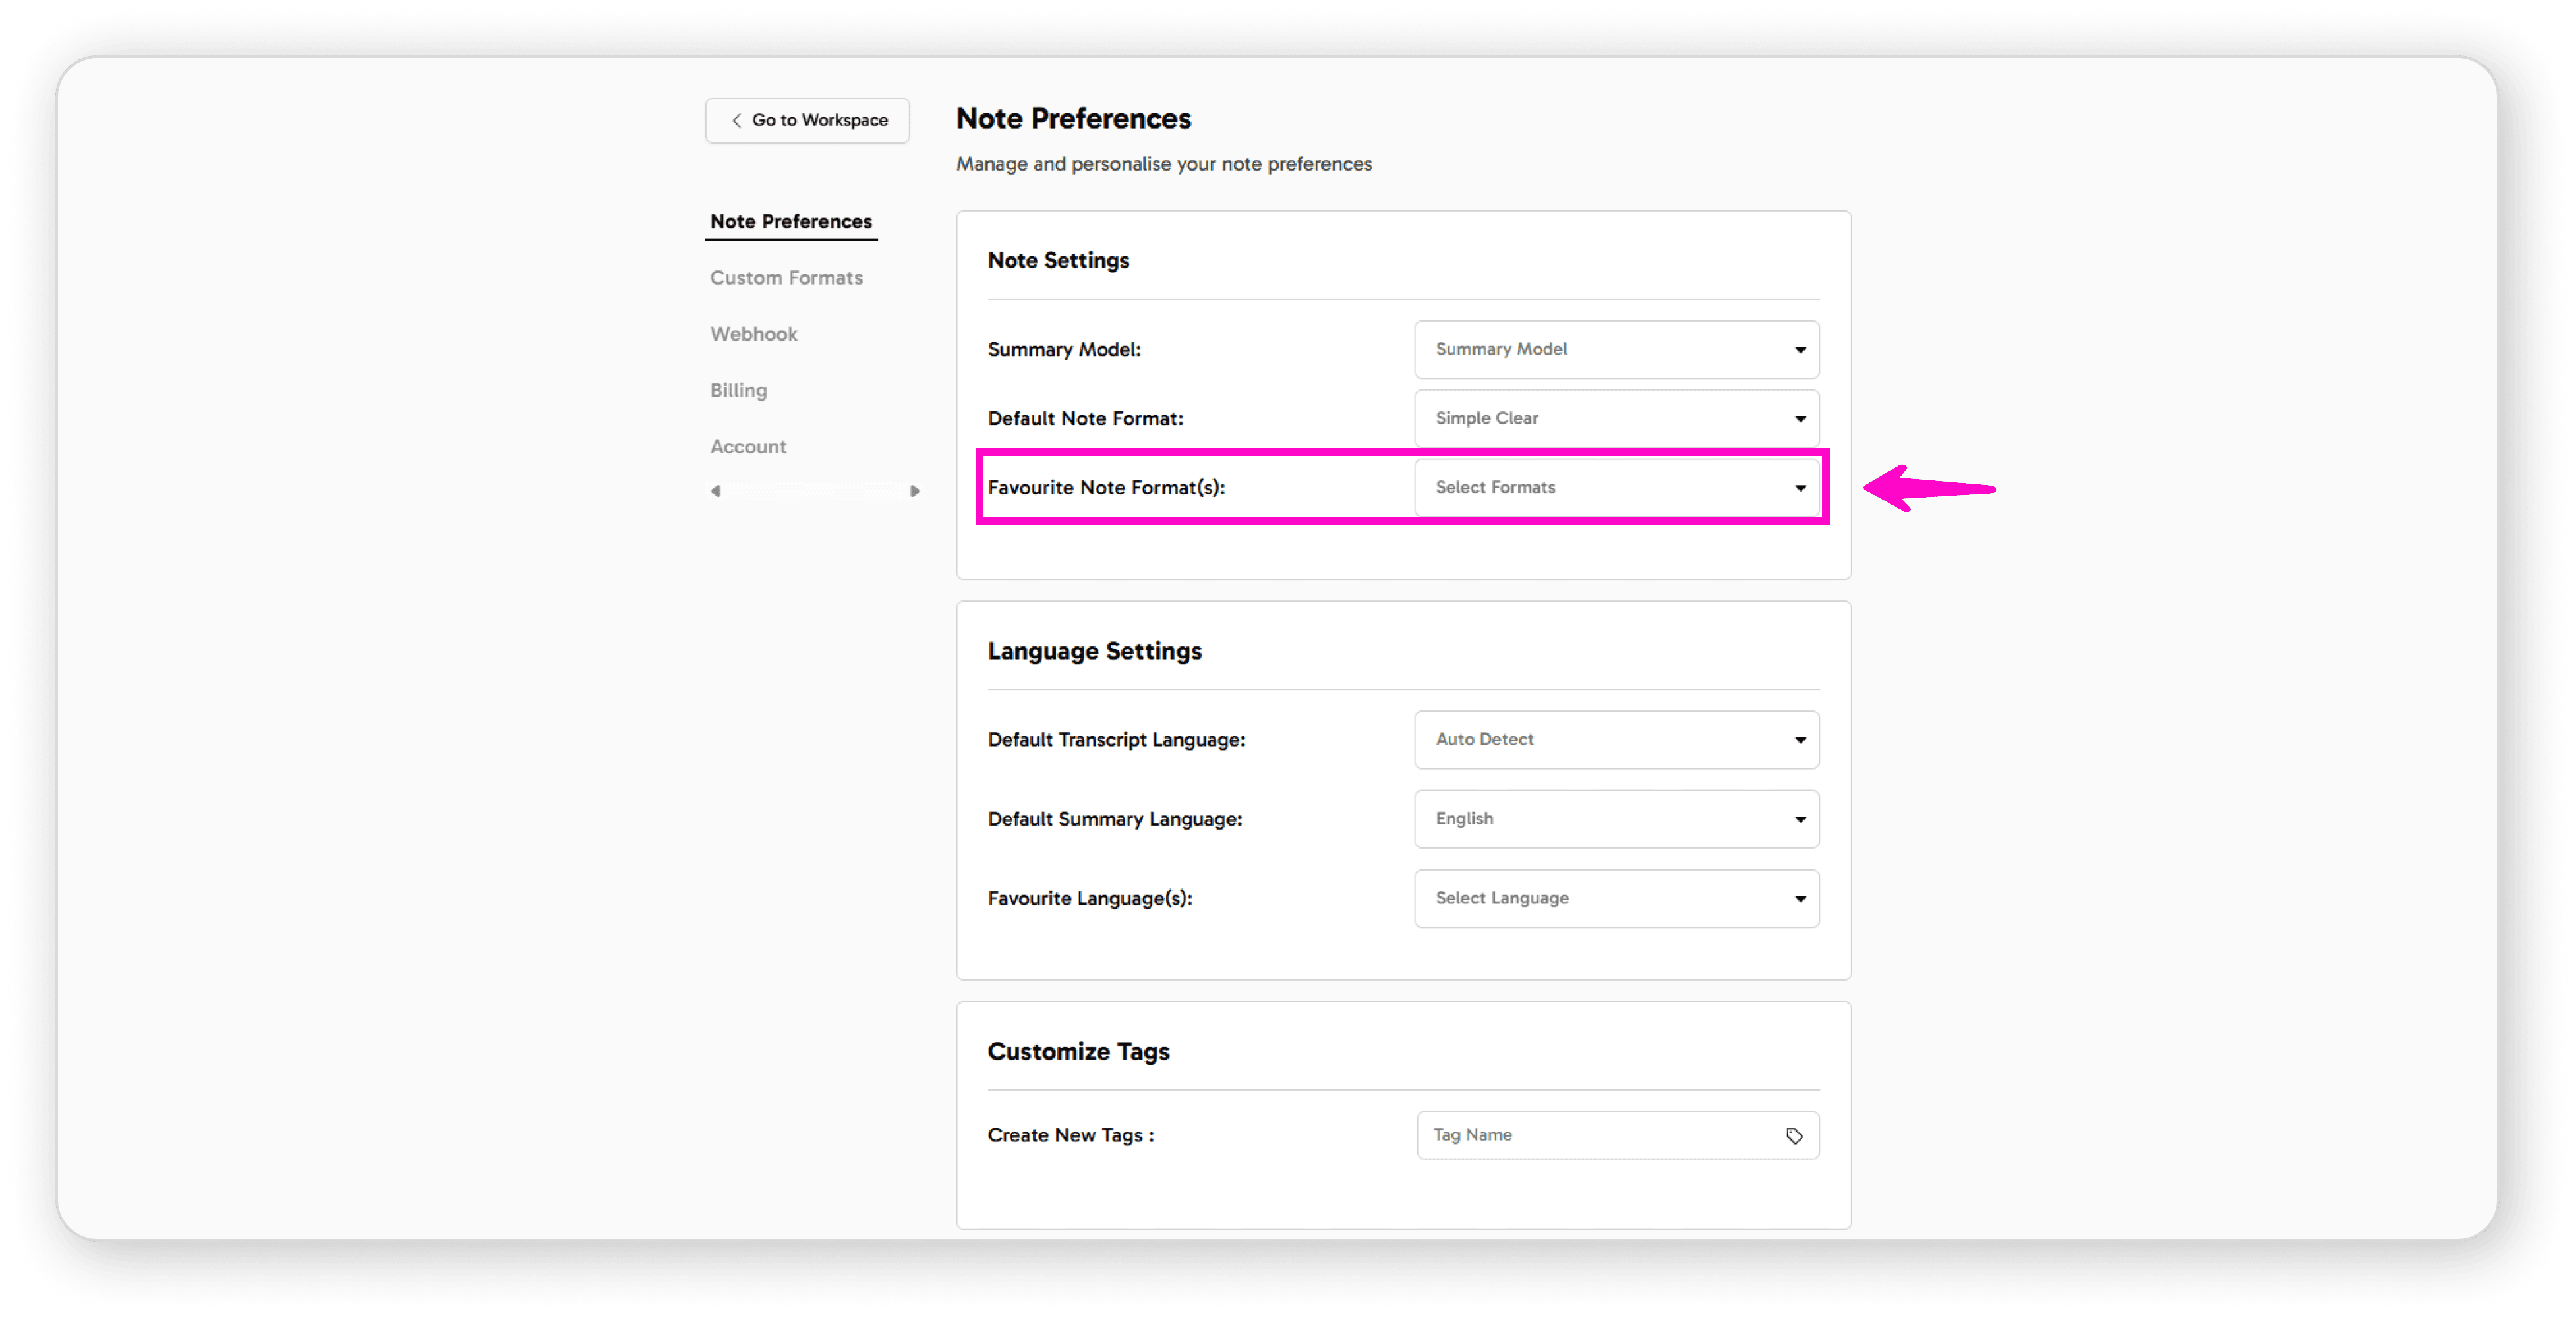Click the dropdown arrow on Auto Detect
This screenshot has width=2576, height=1318.
(x=1800, y=739)
